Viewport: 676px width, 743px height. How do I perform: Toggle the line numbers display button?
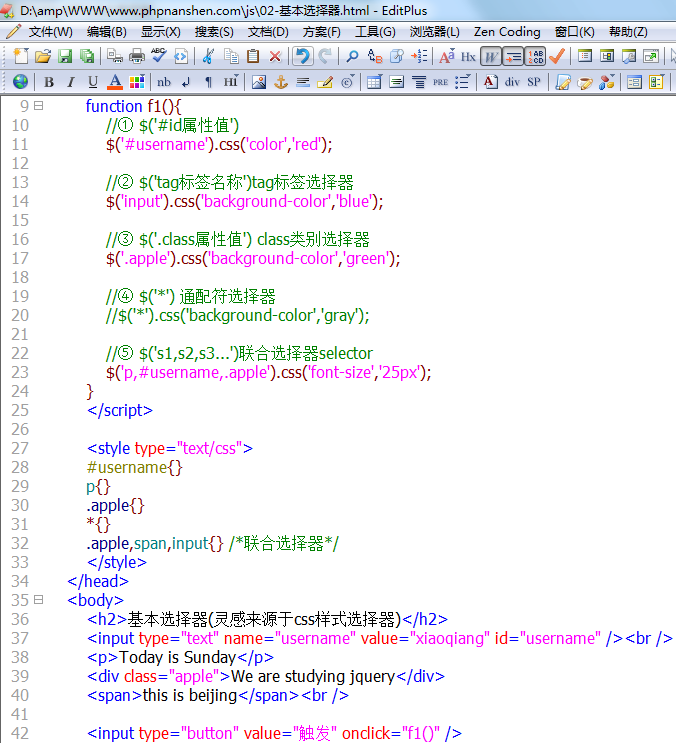click(535, 56)
